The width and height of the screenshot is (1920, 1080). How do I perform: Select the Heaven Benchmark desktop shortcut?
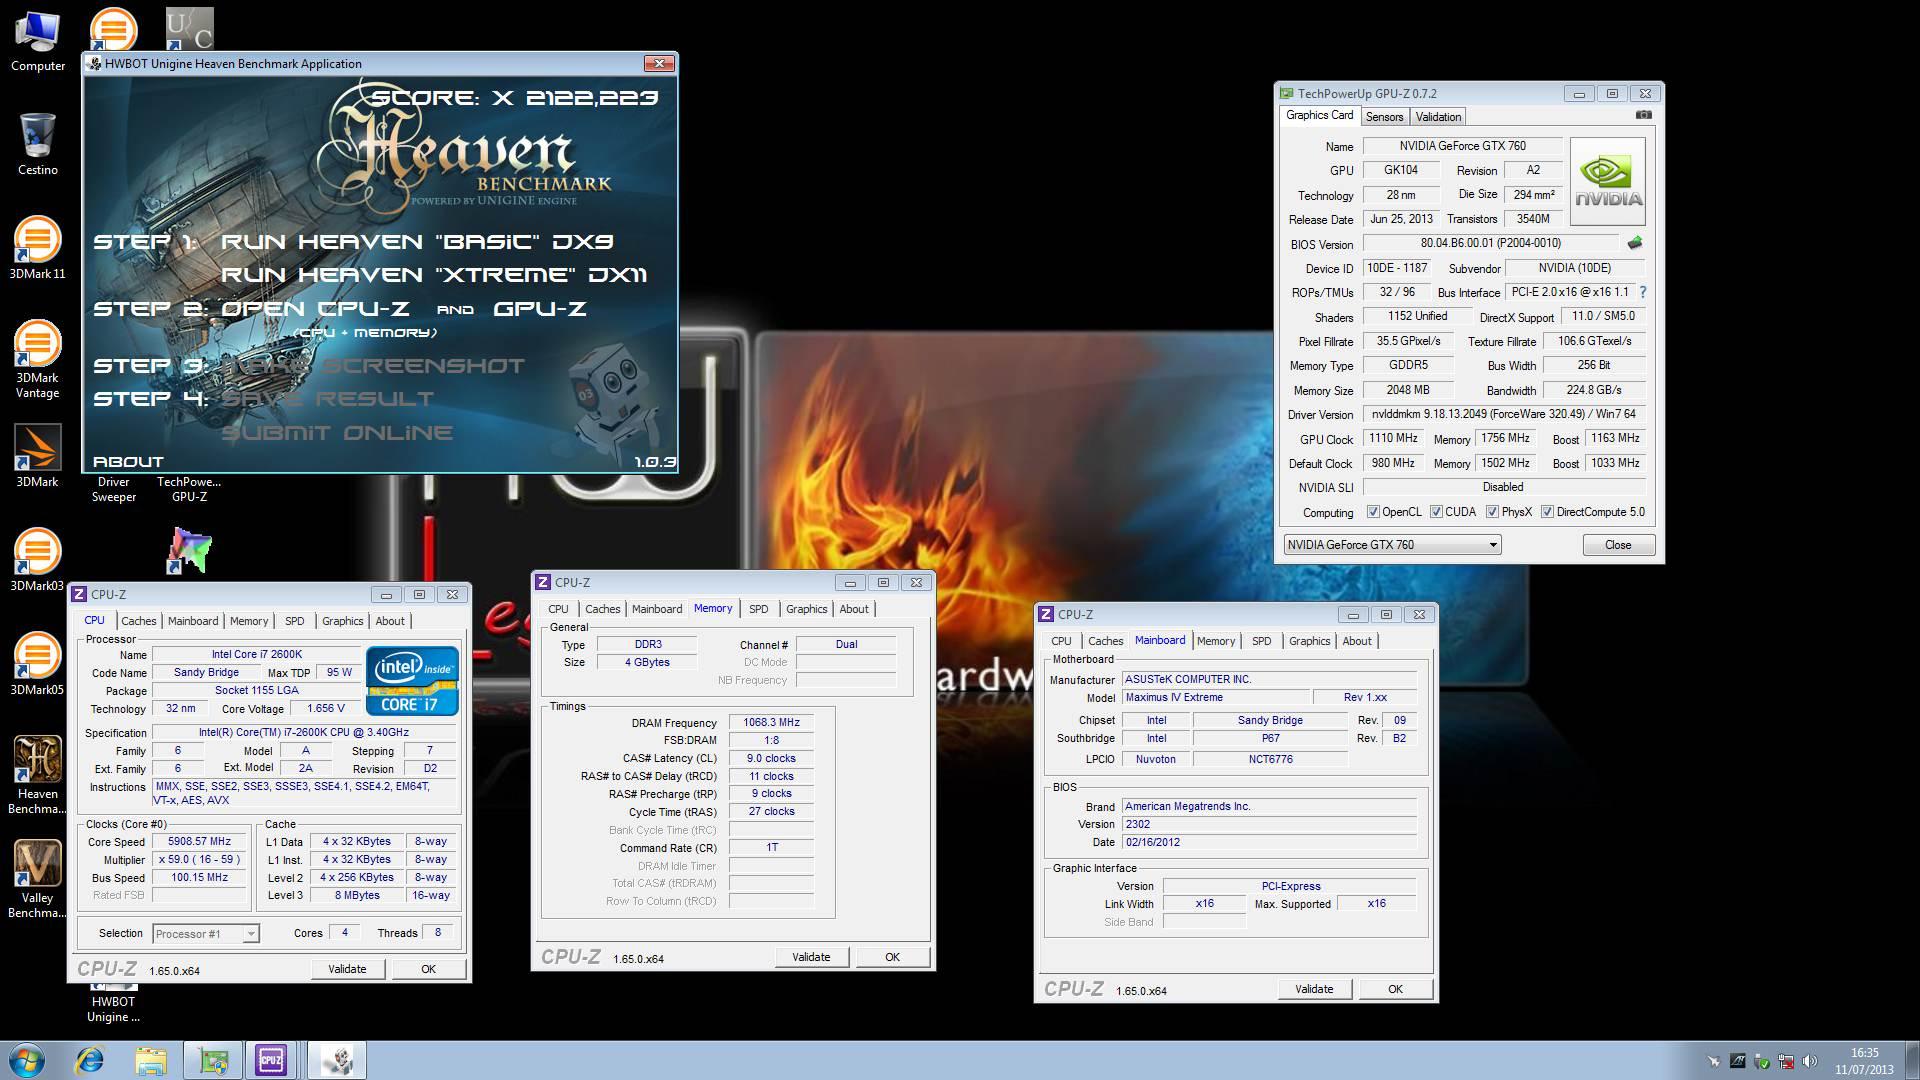coord(38,776)
